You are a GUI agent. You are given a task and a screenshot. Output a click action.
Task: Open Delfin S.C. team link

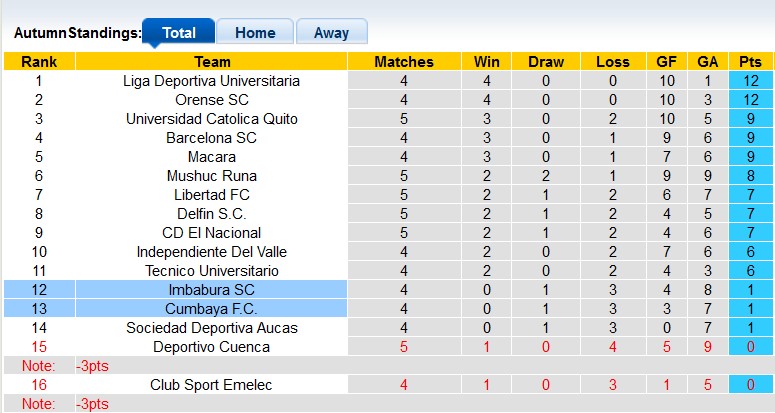click(212, 214)
